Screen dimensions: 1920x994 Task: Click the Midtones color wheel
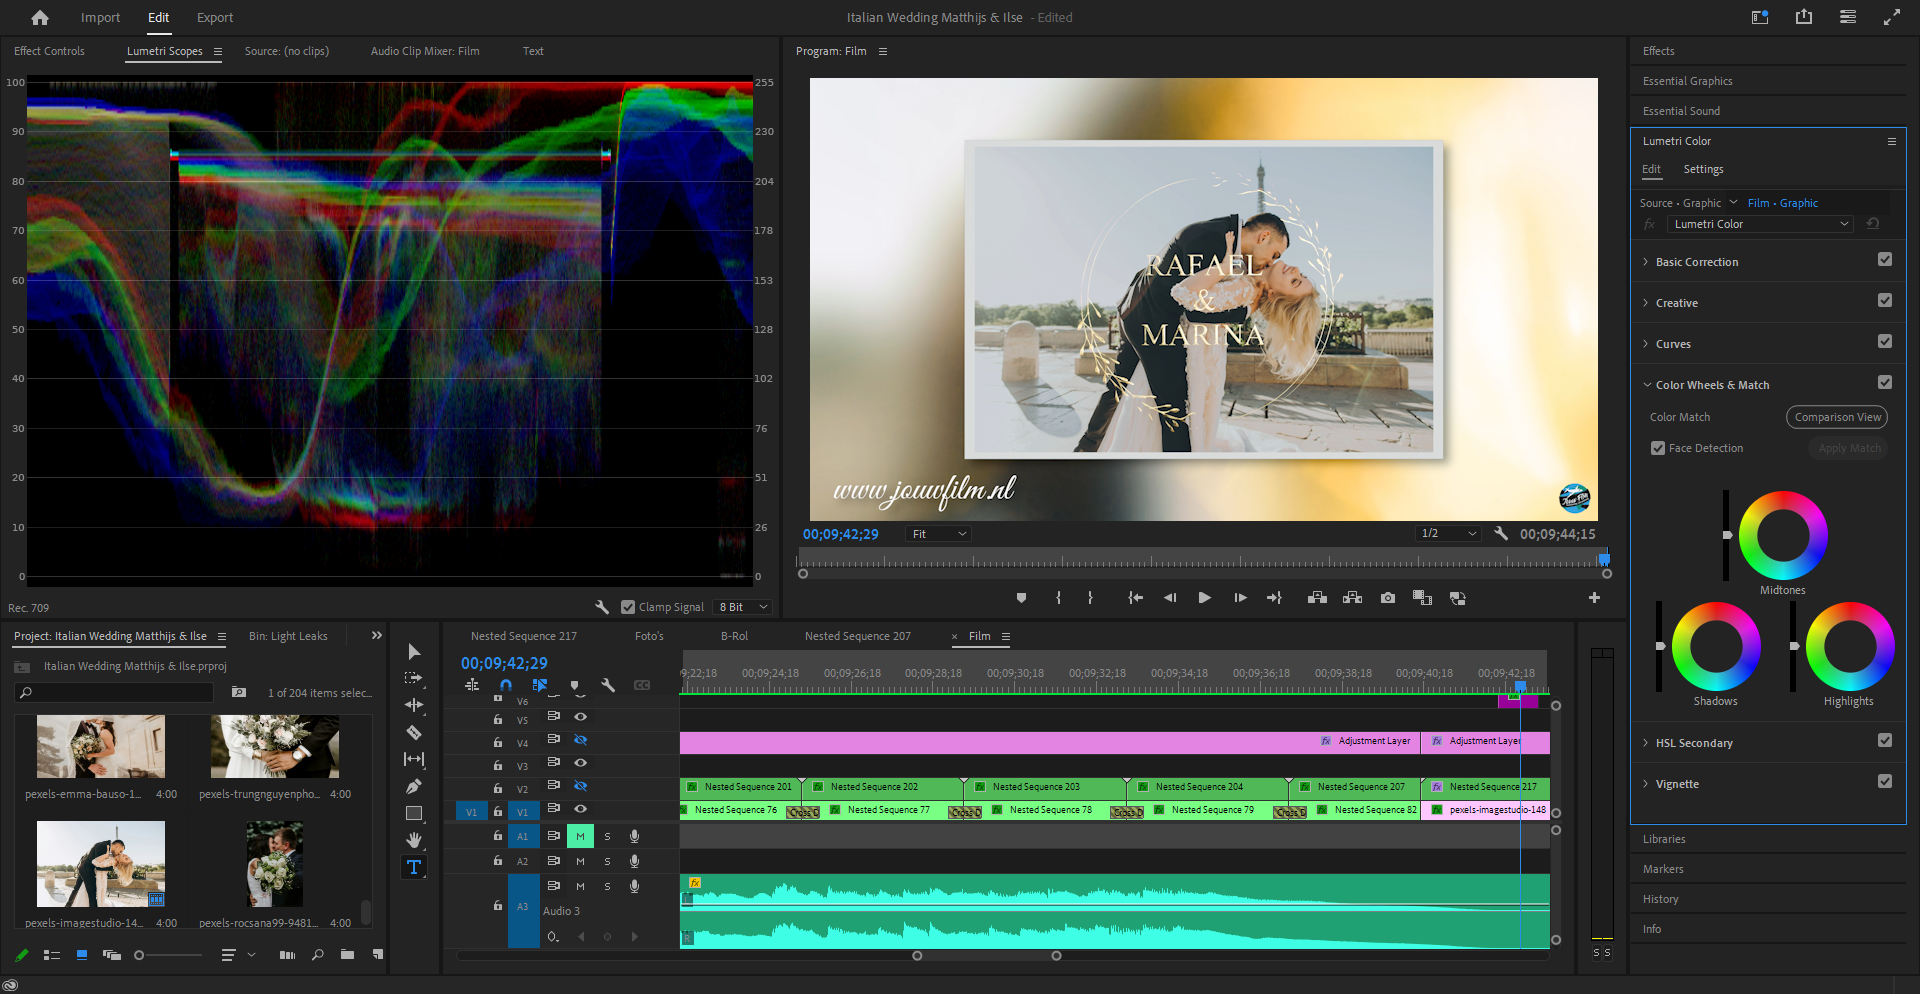tap(1782, 536)
